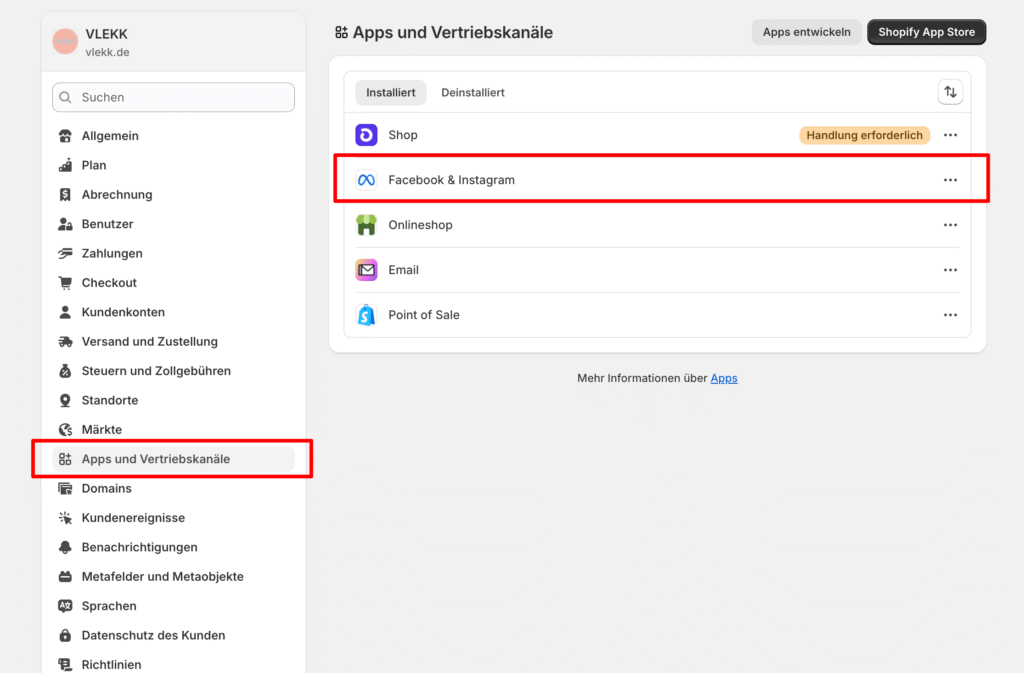Open the three-dot menu for Point of Sale
The image size is (1024, 673).
[x=950, y=315]
